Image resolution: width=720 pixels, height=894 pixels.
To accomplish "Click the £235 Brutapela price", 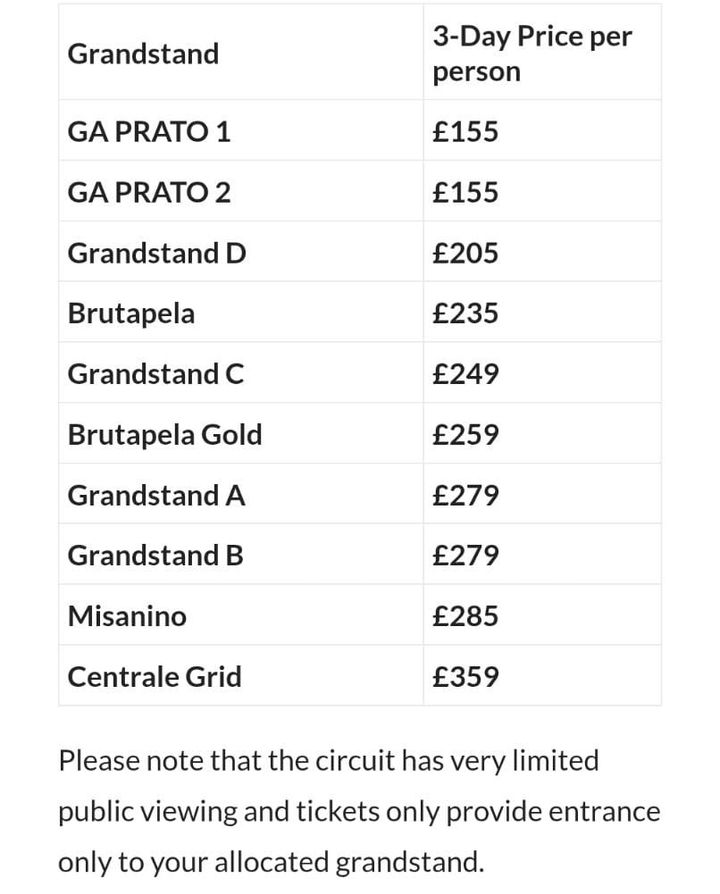I will (465, 313).
